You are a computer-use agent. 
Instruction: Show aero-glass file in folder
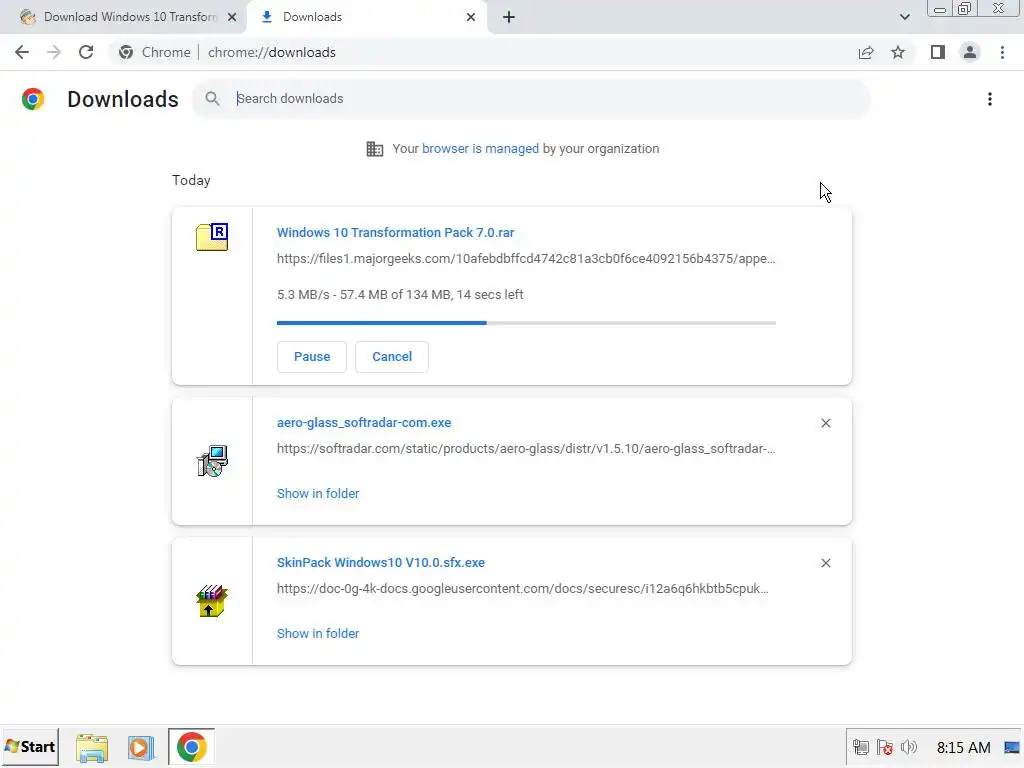click(x=318, y=494)
